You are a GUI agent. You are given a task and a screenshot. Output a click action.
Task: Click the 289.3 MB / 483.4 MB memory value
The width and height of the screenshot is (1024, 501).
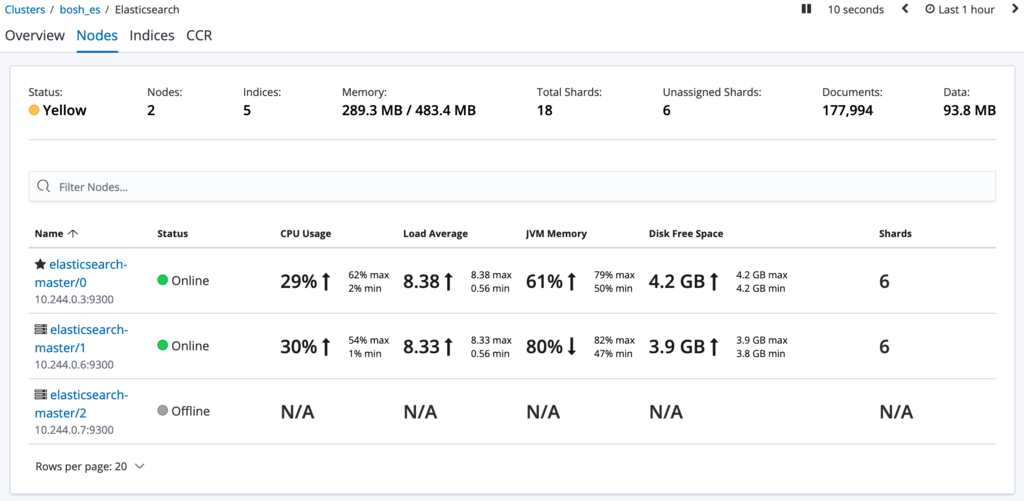coord(409,110)
